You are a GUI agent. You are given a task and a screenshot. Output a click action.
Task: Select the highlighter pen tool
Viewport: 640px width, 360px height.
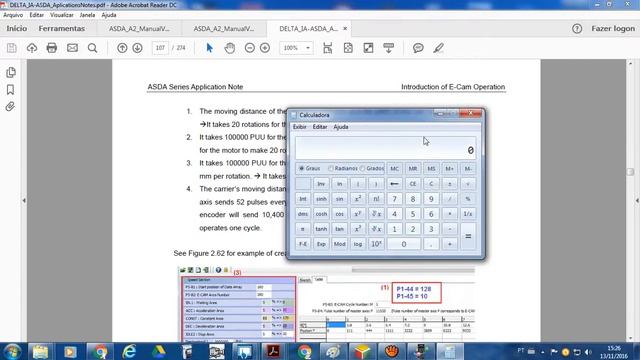pos(438,48)
